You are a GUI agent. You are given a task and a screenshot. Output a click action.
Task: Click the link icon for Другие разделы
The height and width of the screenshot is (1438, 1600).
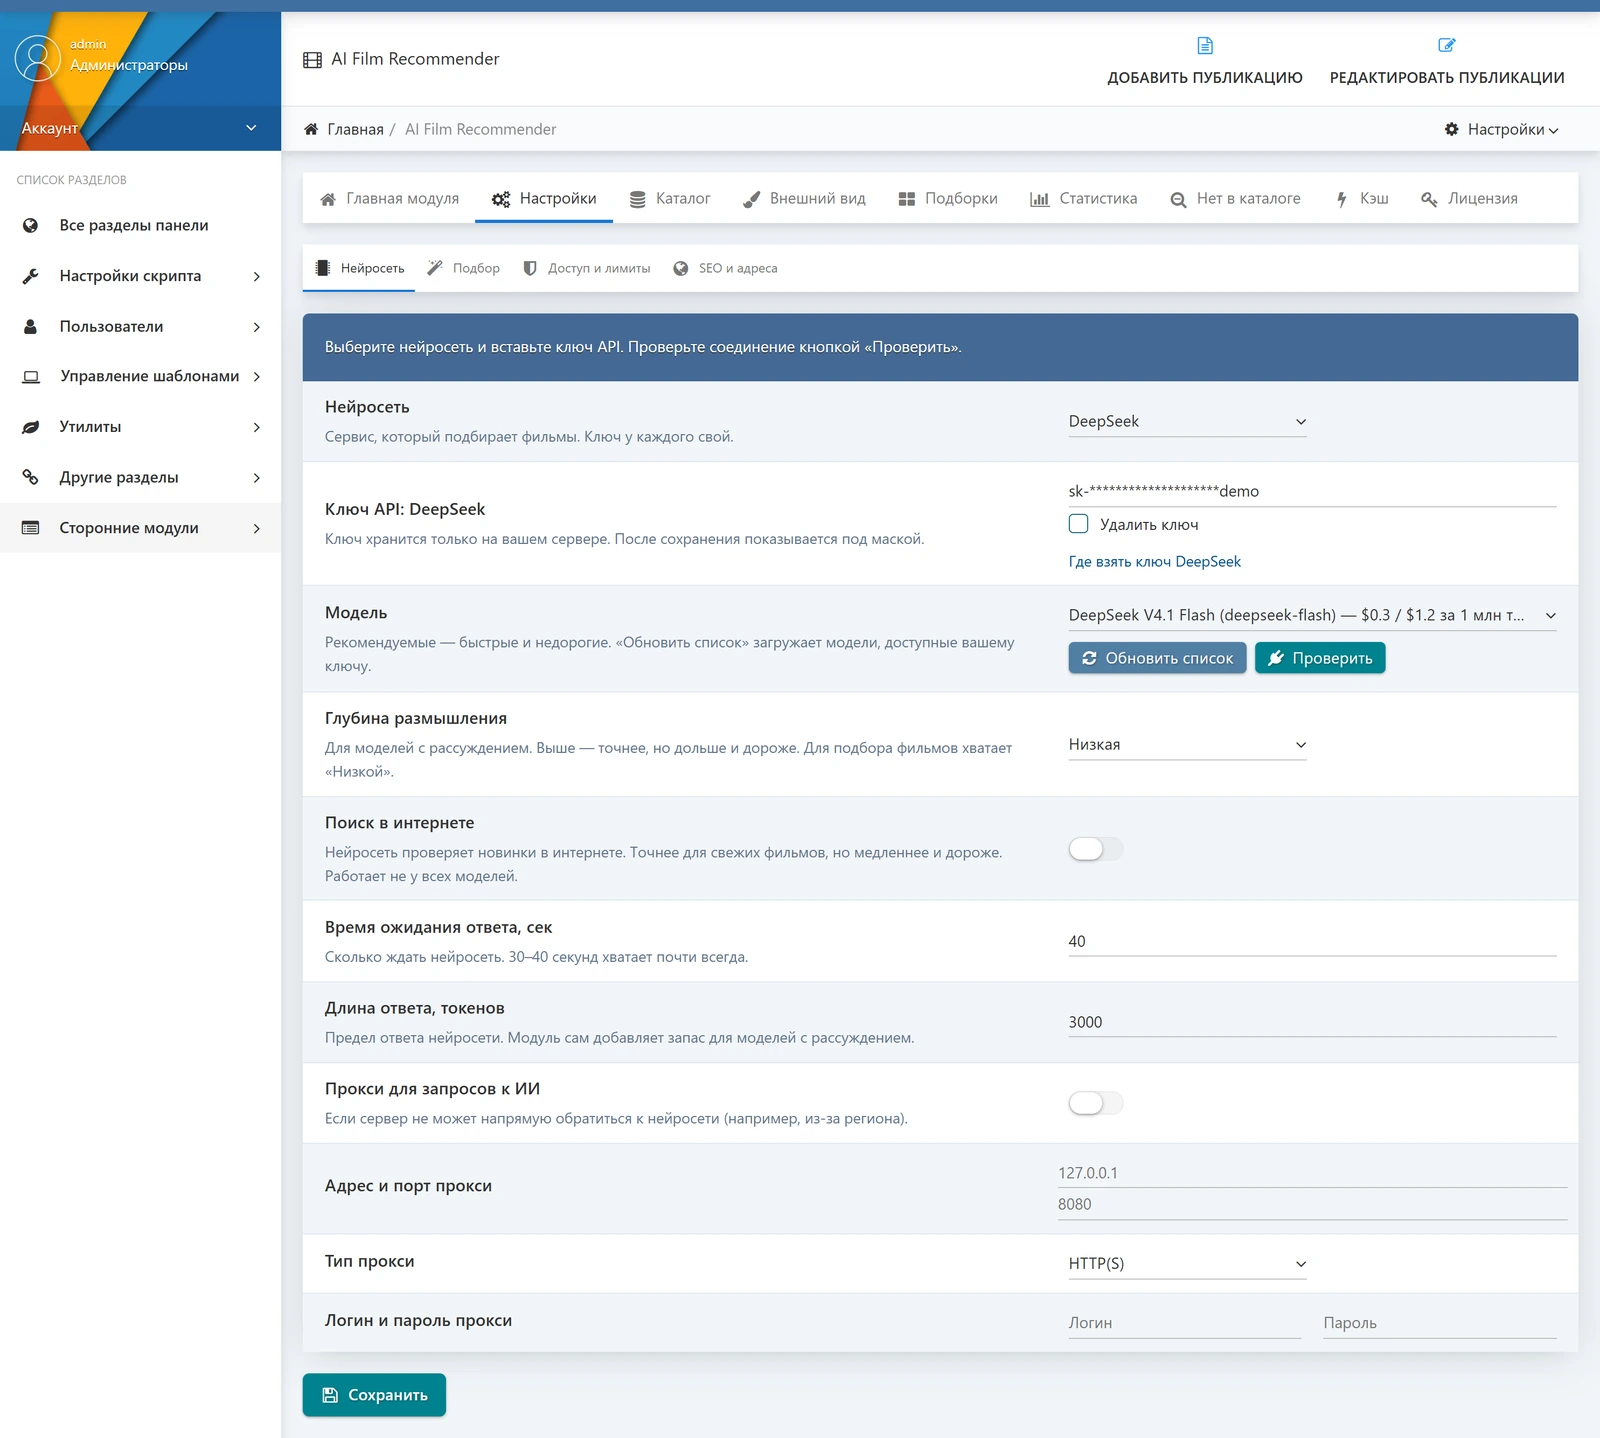point(31,477)
